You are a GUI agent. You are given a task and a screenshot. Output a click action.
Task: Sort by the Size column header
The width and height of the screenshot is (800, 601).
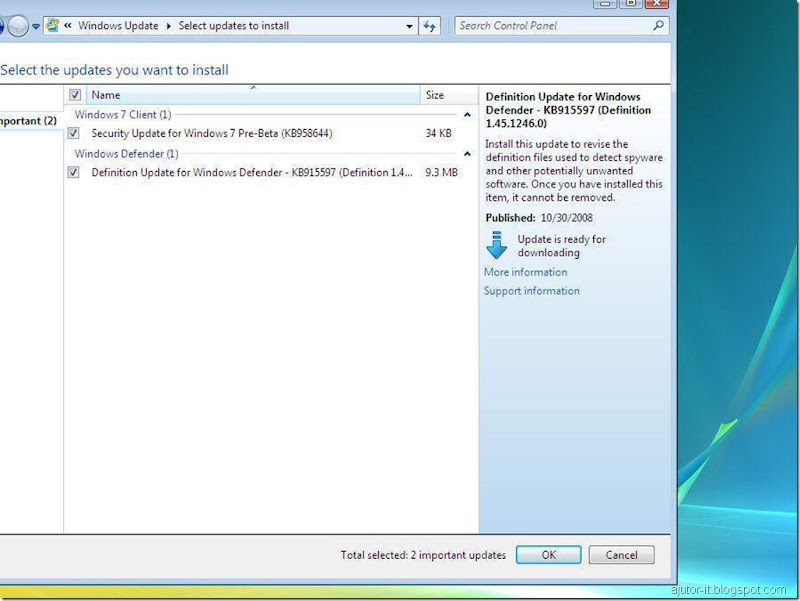449,95
